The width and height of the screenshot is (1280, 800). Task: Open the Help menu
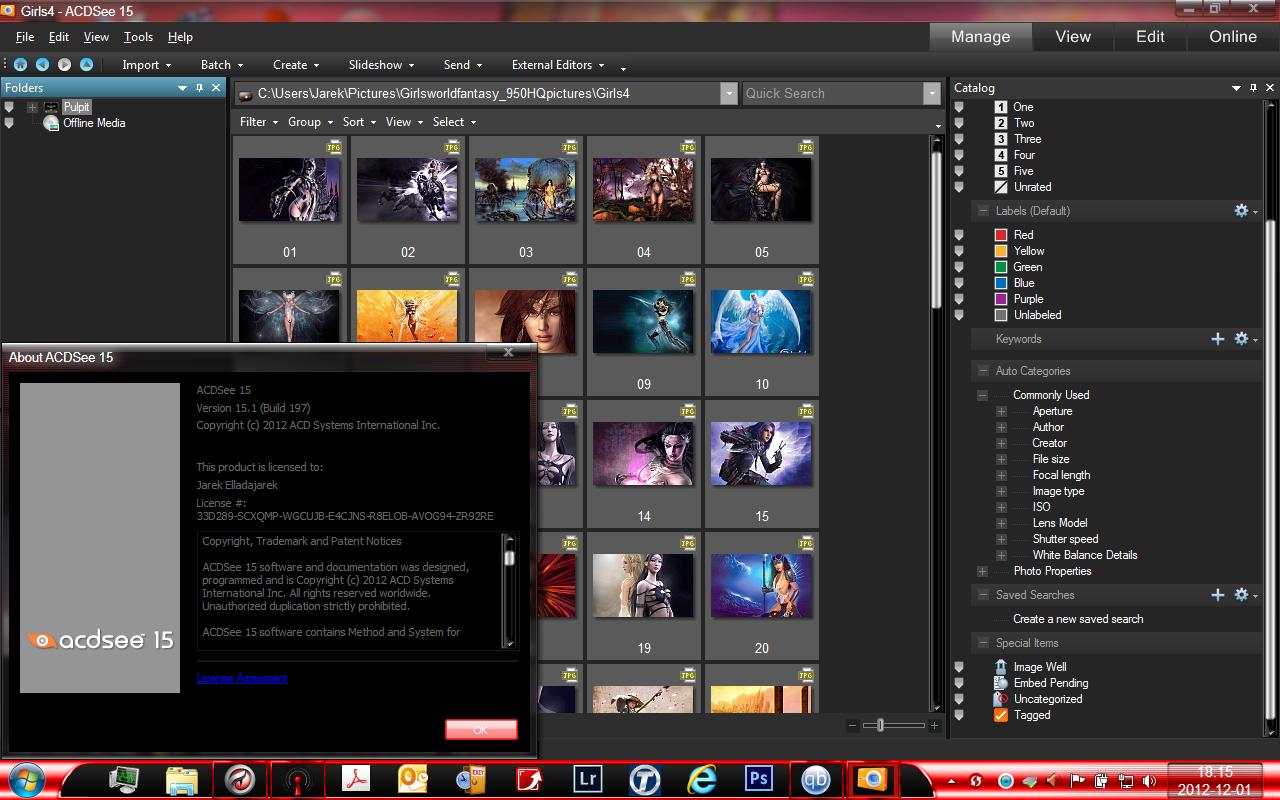click(x=180, y=37)
